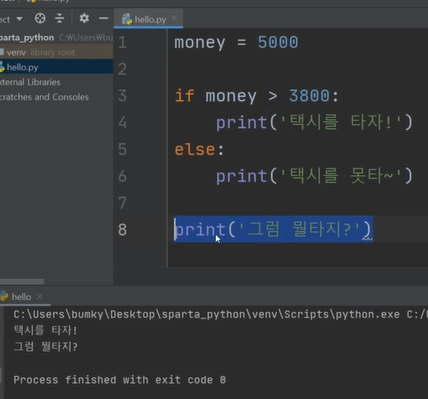
Task: Click the Python icon on hello.py tab
Action: (127, 19)
